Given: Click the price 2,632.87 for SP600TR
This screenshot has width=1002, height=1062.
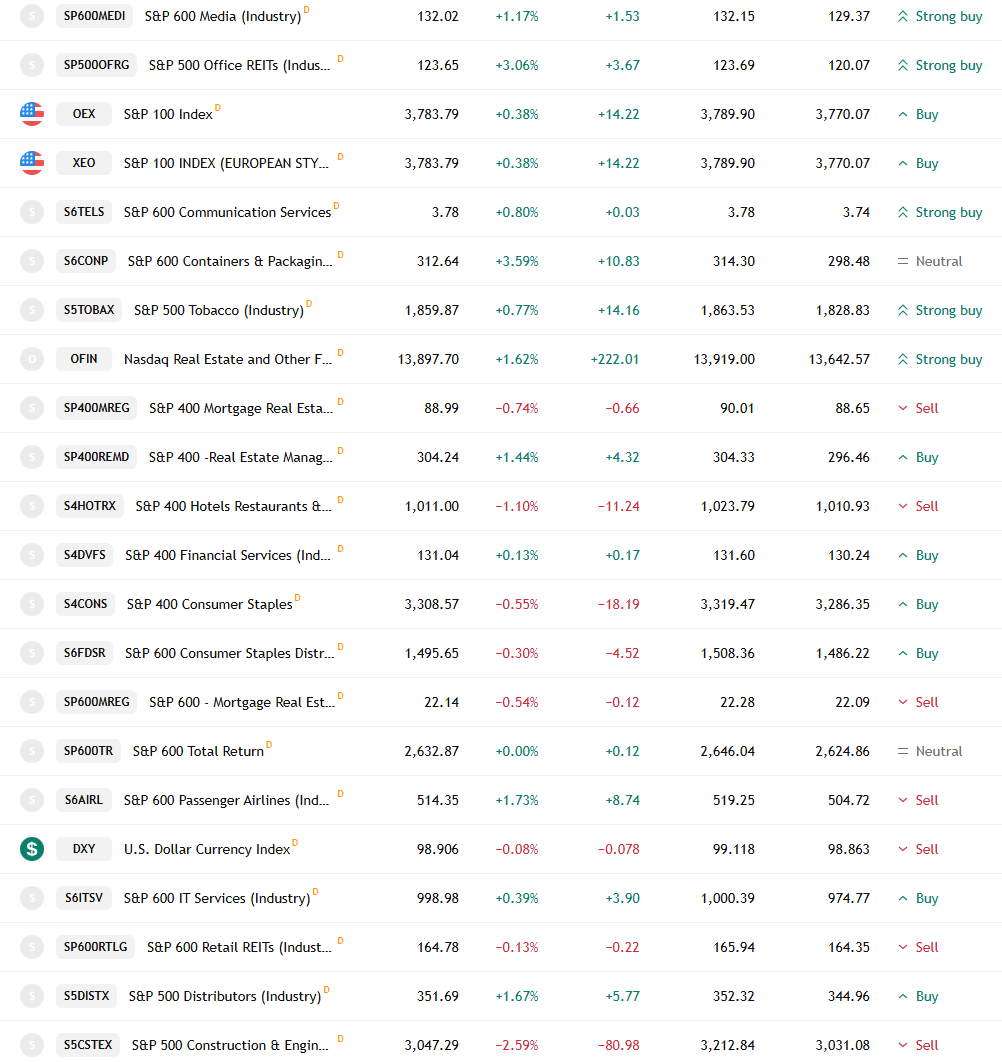Looking at the screenshot, I should (x=432, y=751).
